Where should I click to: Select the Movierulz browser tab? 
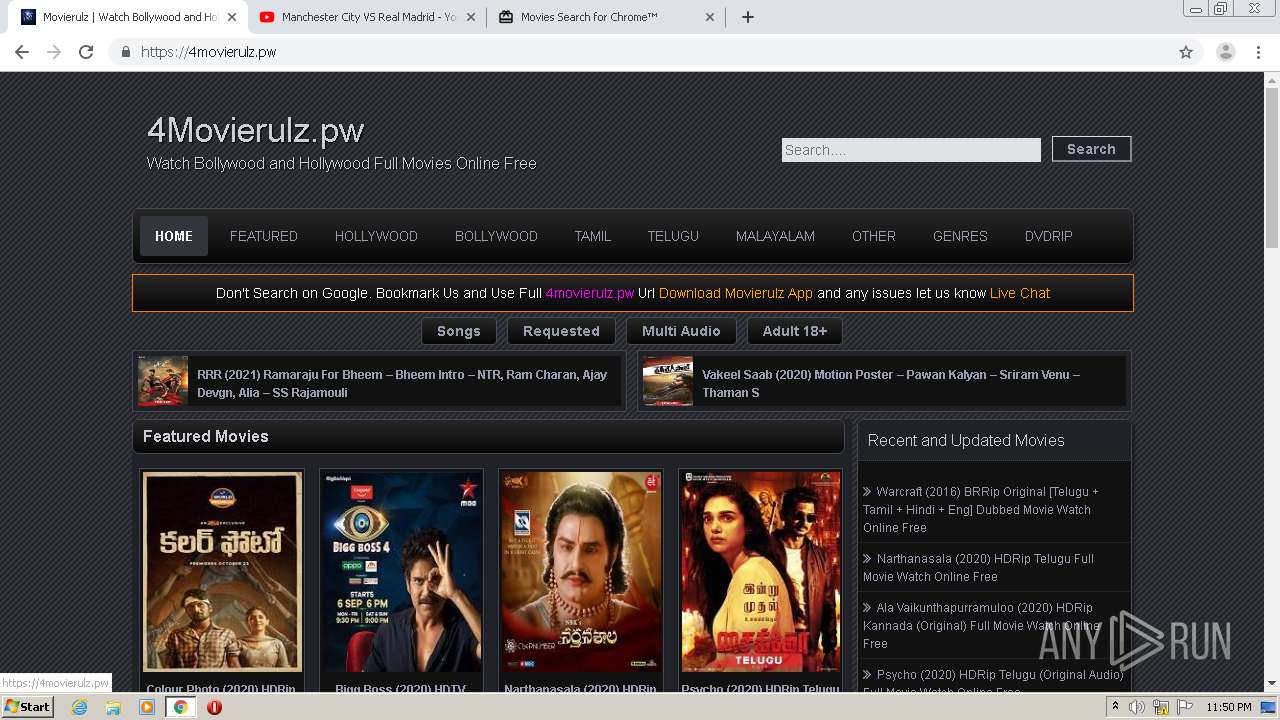(127, 17)
